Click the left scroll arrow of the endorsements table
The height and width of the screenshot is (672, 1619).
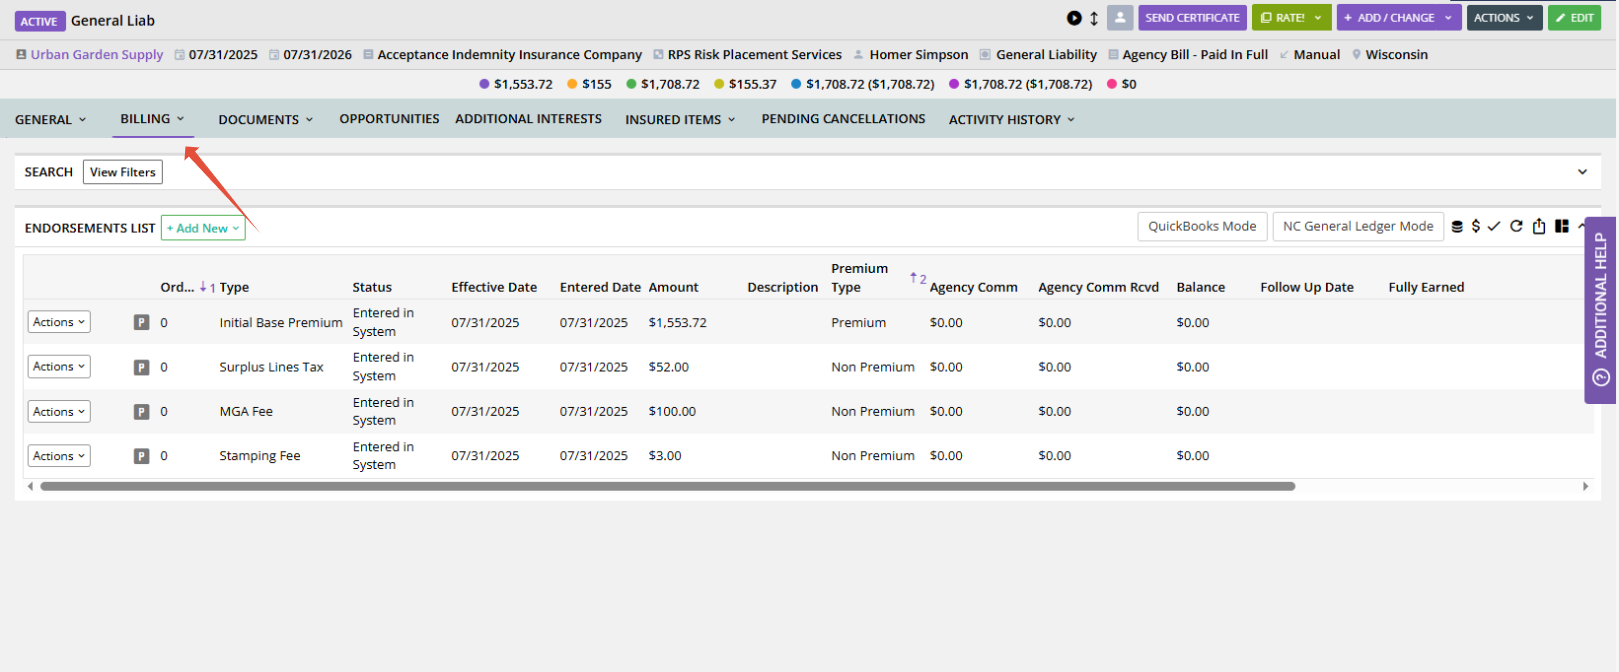30,486
